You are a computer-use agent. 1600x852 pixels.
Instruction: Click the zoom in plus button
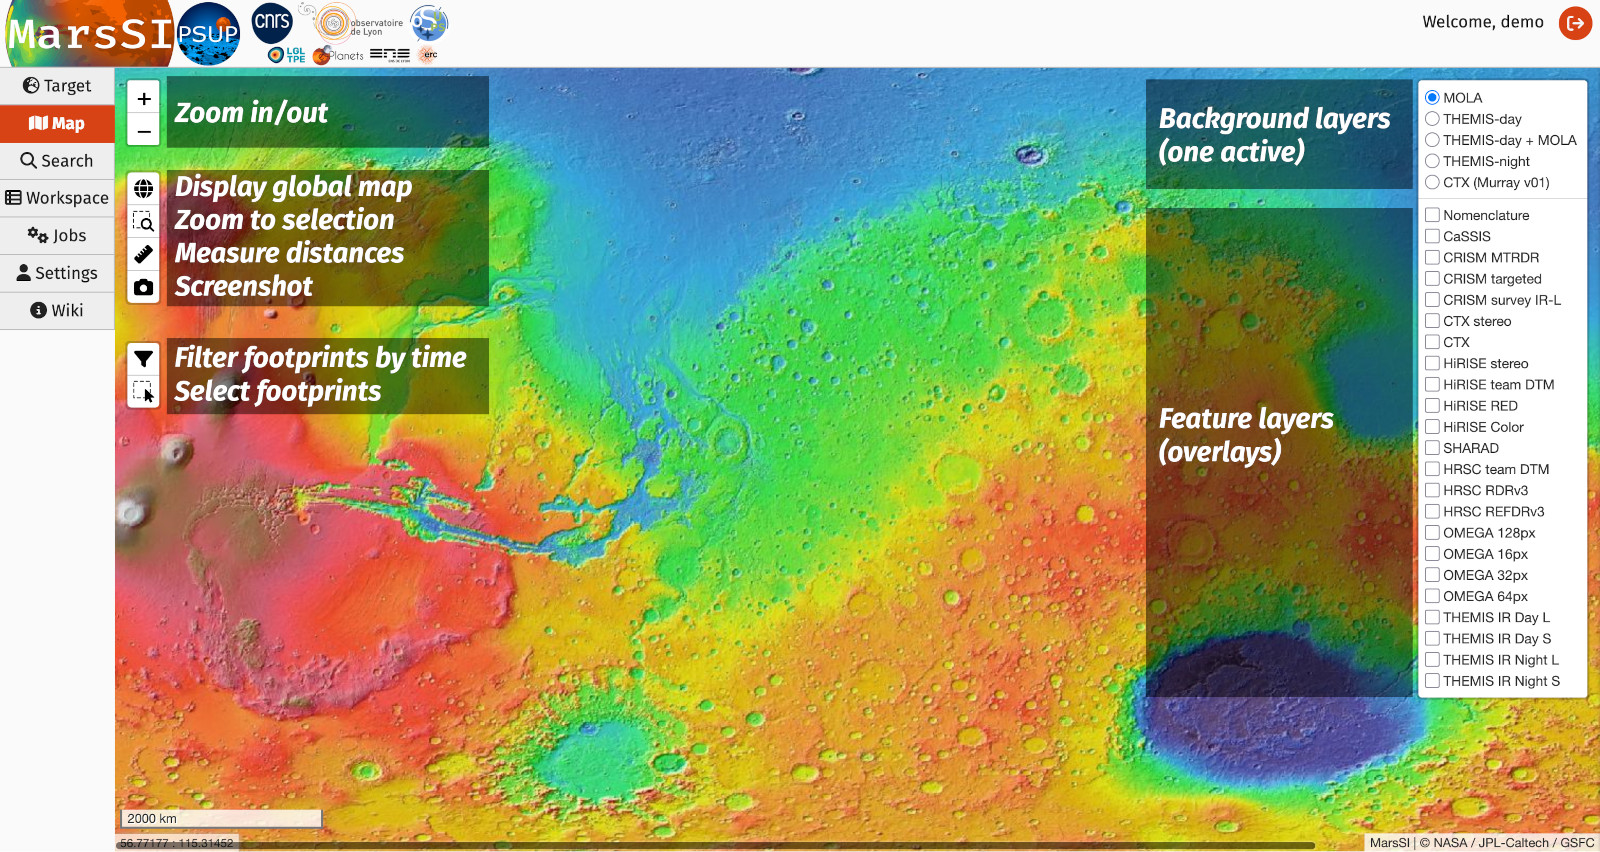point(144,98)
